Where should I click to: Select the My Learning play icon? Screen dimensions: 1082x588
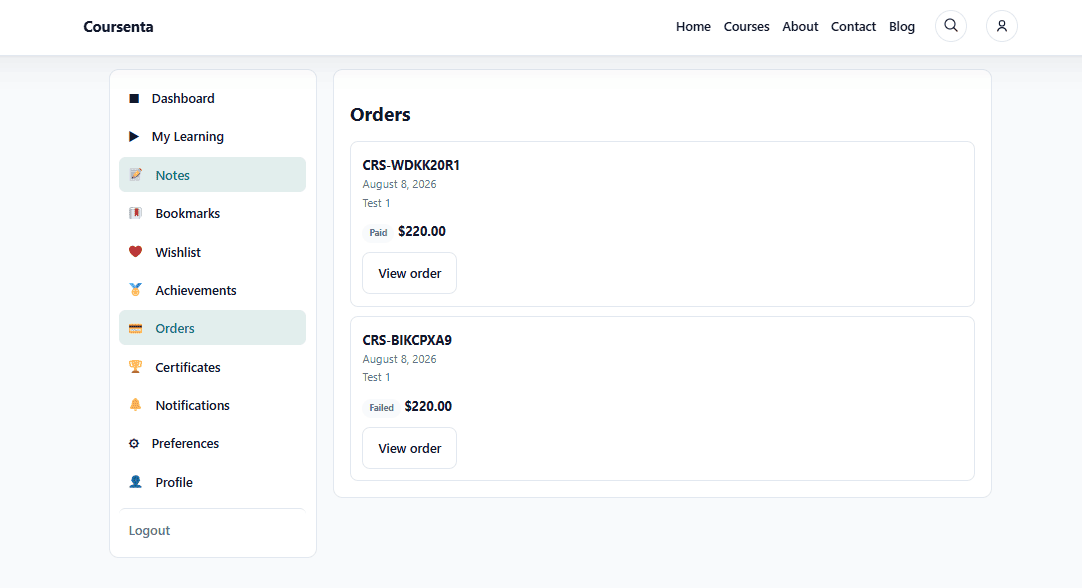[134, 137]
